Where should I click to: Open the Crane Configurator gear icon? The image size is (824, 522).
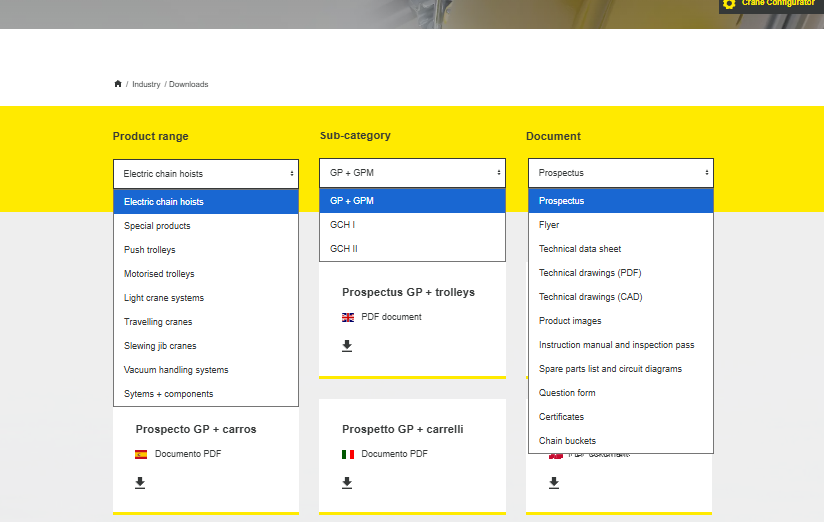(729, 4)
